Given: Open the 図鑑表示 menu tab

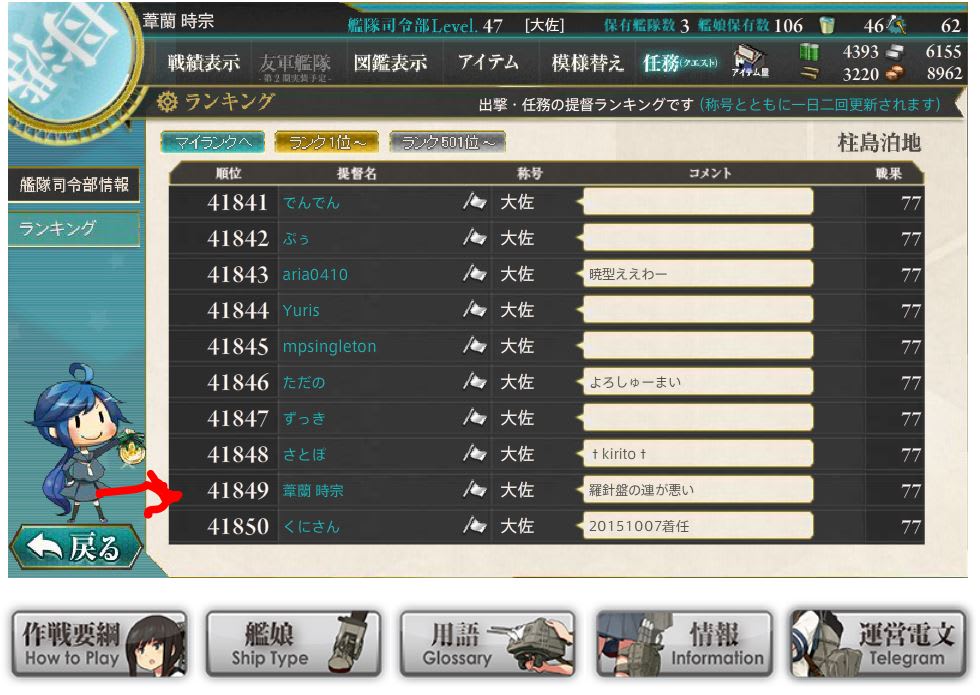Looking at the screenshot, I should coord(391,62).
